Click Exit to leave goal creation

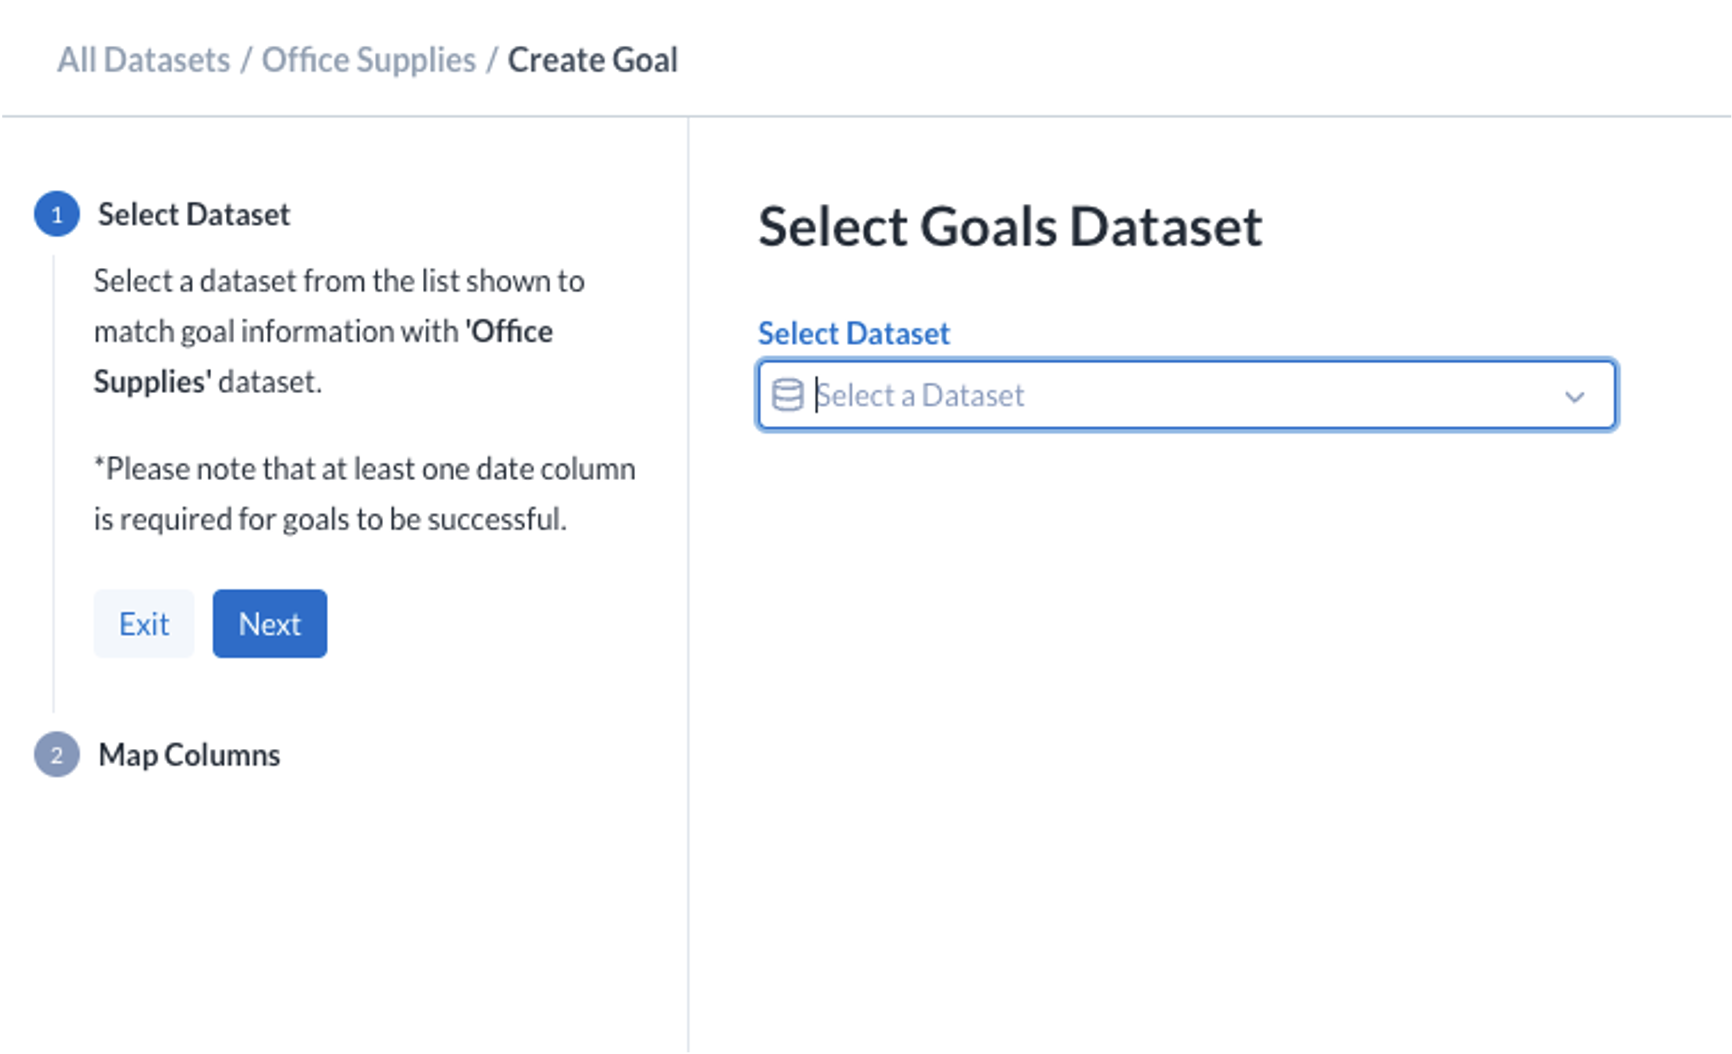coord(143,623)
